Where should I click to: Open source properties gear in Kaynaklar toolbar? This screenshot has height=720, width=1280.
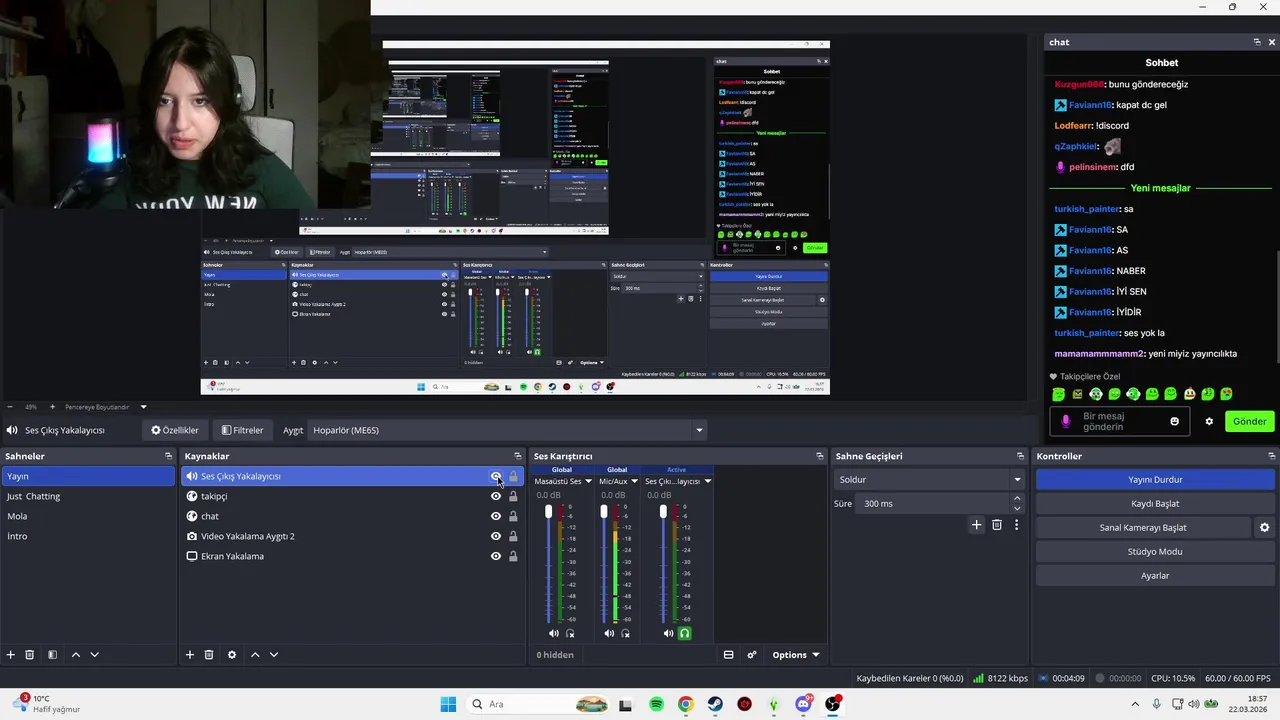[232, 655]
